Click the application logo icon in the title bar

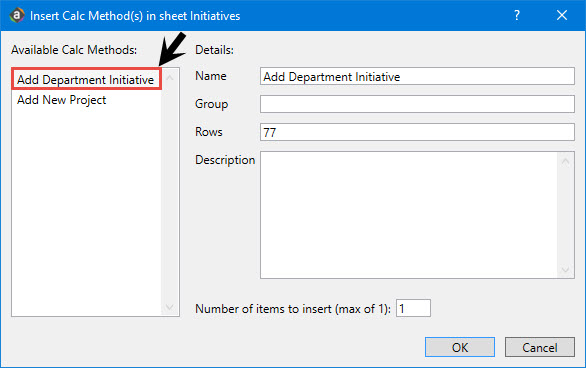pos(17,16)
